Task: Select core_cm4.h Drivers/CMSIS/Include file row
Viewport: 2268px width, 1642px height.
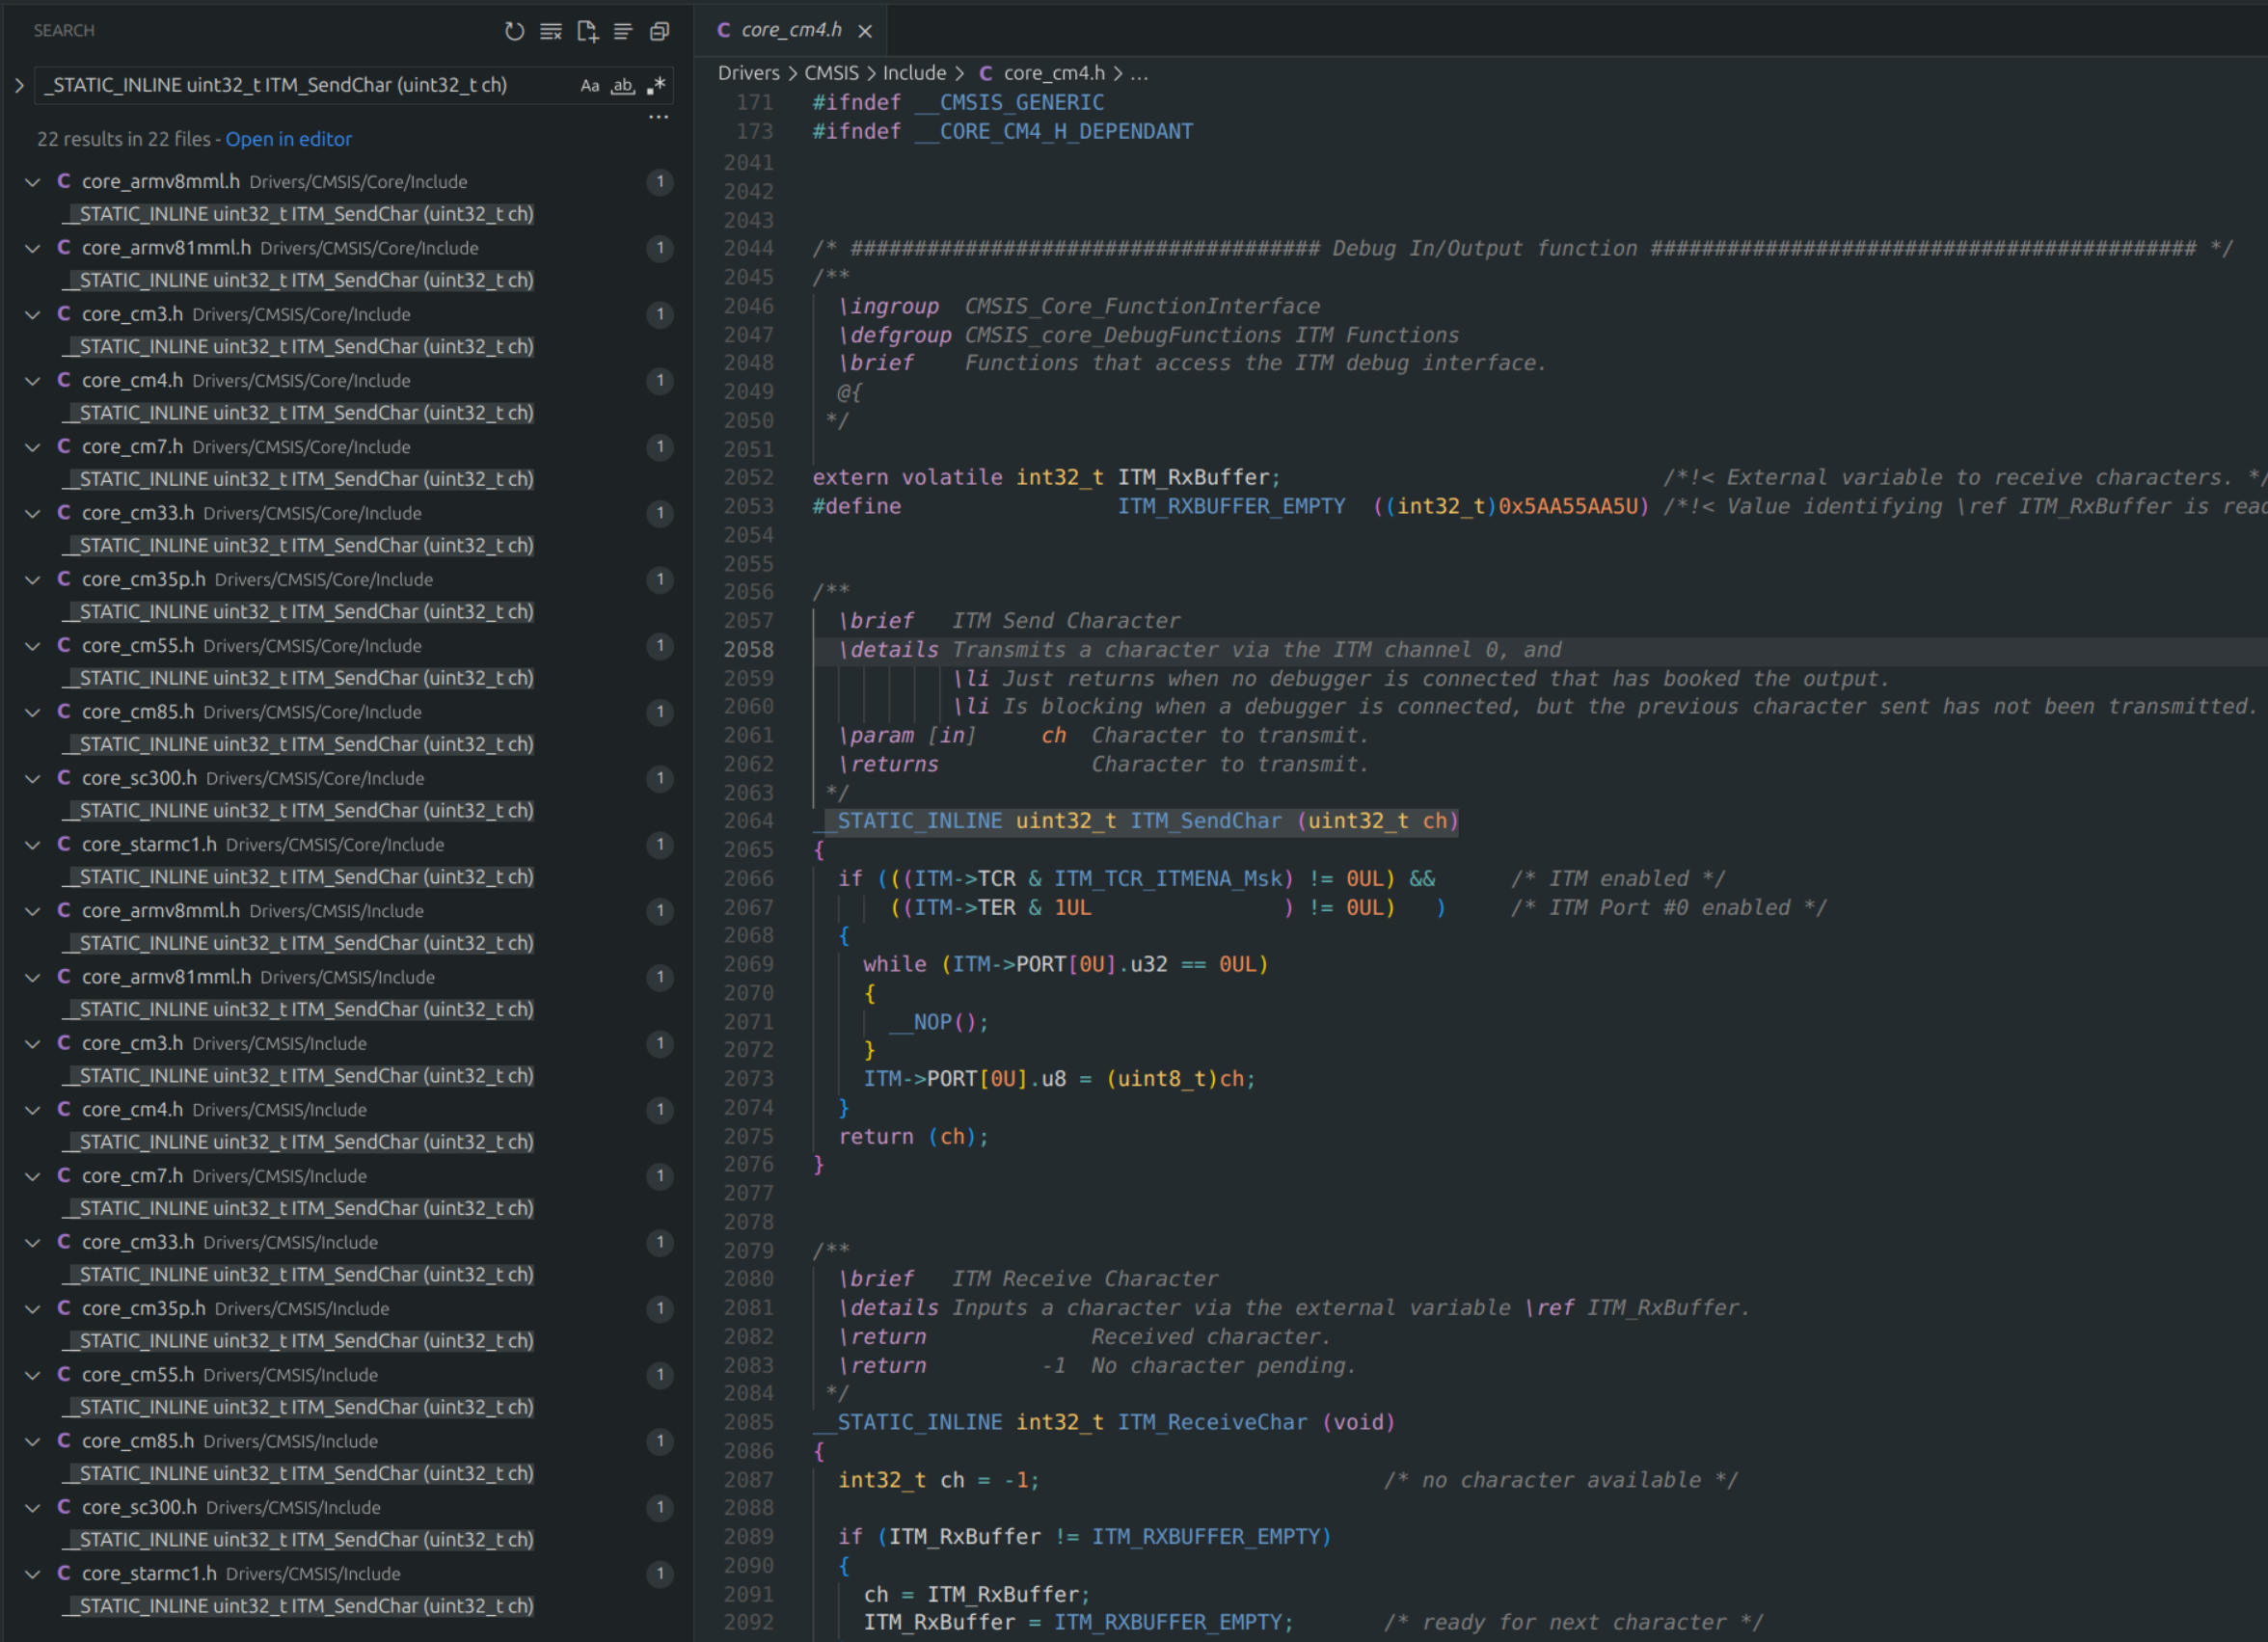Action: point(347,1110)
